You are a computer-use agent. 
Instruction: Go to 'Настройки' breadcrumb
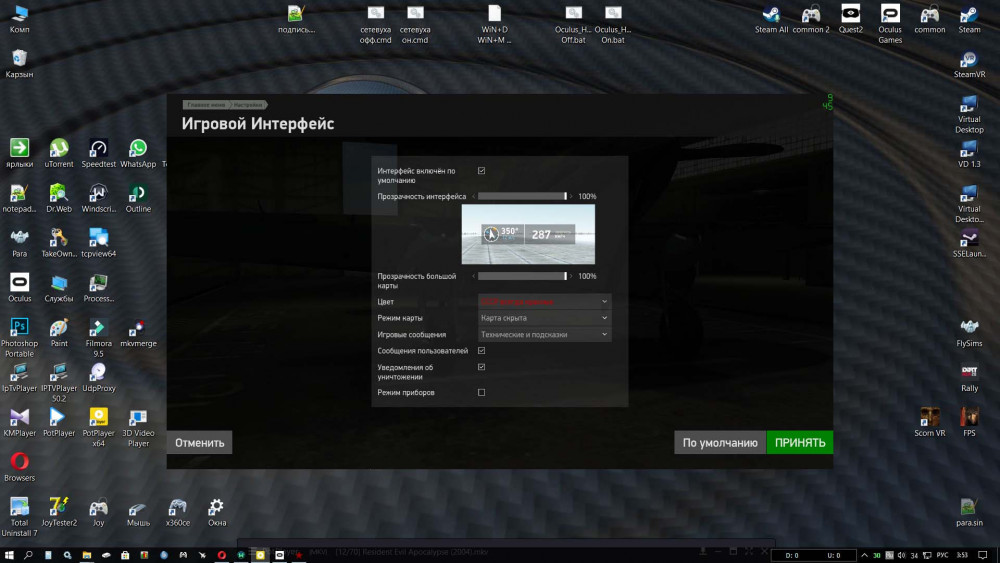248,105
